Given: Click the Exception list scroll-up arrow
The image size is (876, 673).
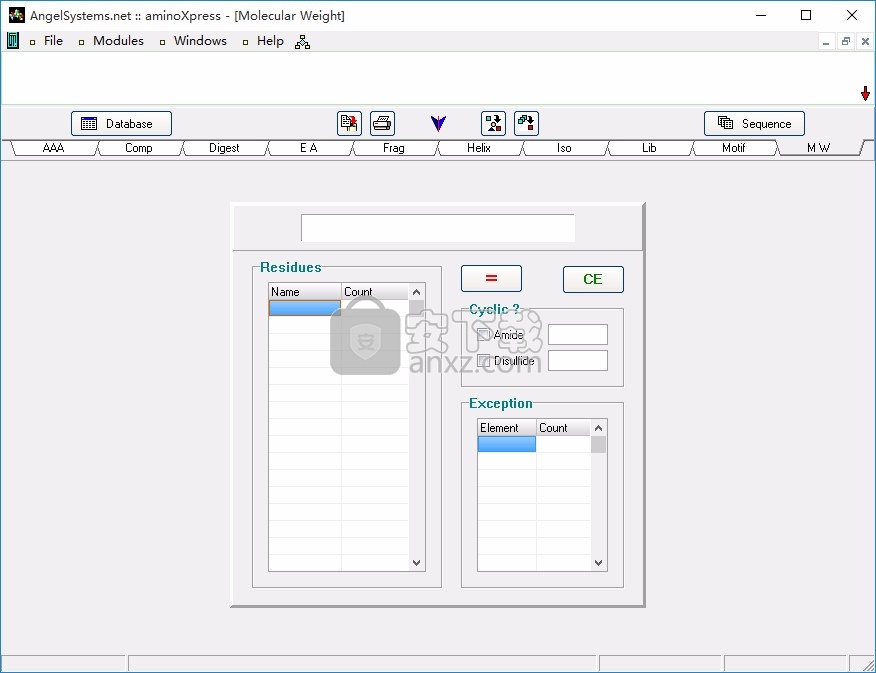Looking at the screenshot, I should (598, 428).
